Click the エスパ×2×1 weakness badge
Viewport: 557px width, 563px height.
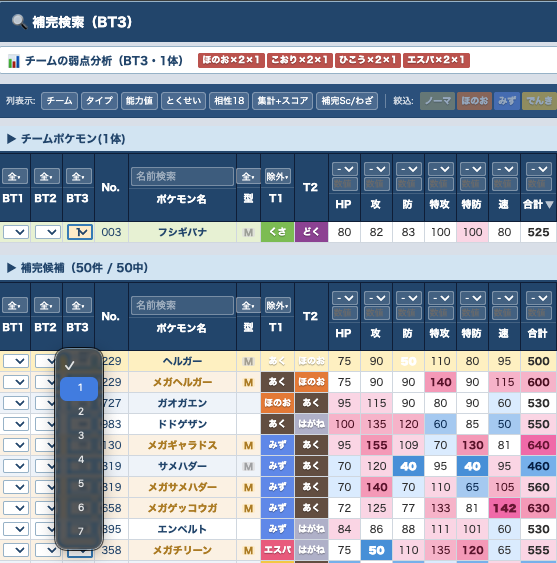coord(436,60)
